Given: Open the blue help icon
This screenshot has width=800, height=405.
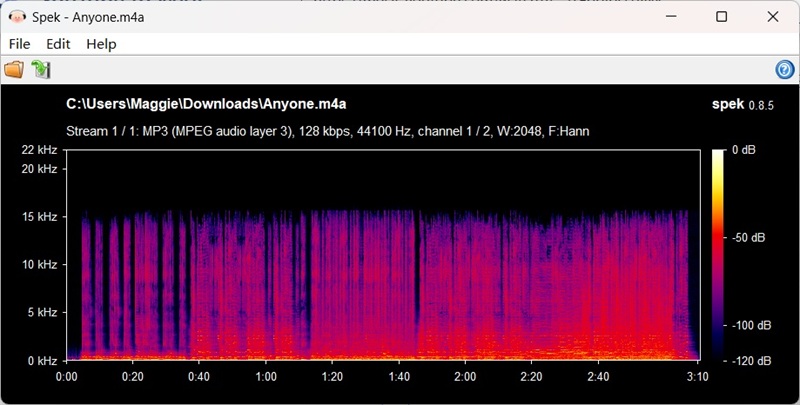Looking at the screenshot, I should tap(785, 69).
